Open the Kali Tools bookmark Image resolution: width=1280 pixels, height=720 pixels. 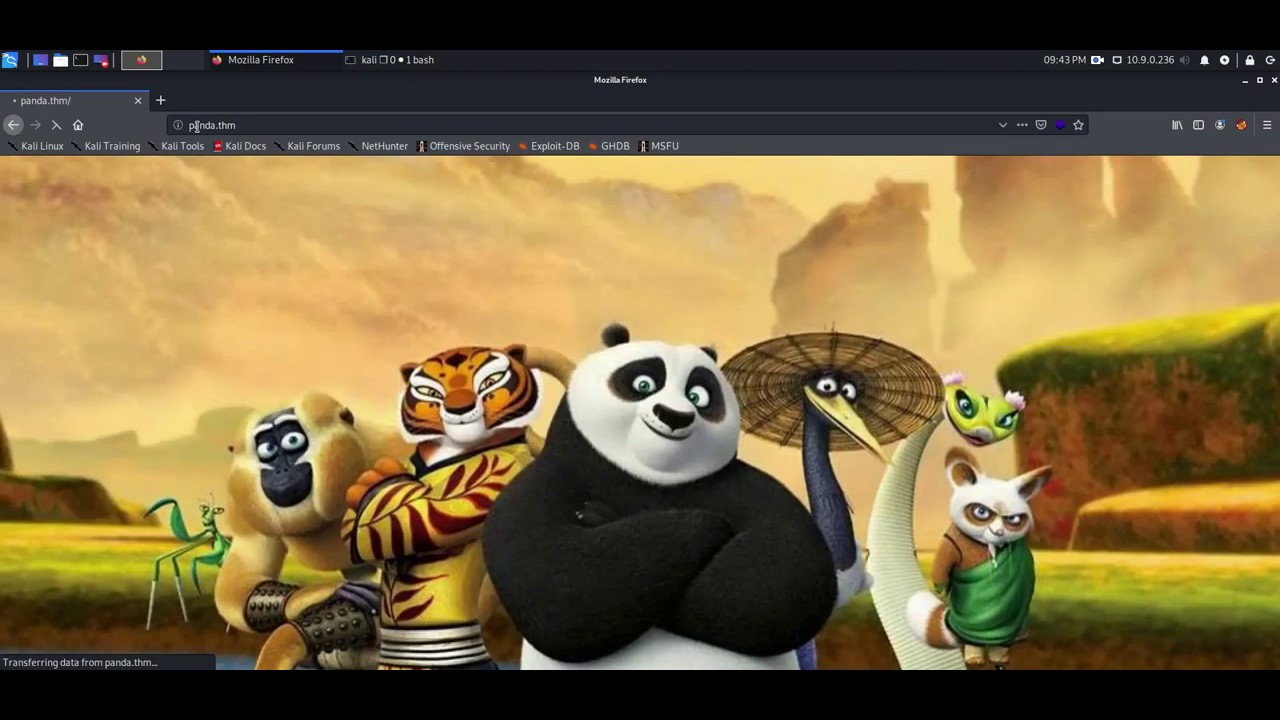point(176,146)
